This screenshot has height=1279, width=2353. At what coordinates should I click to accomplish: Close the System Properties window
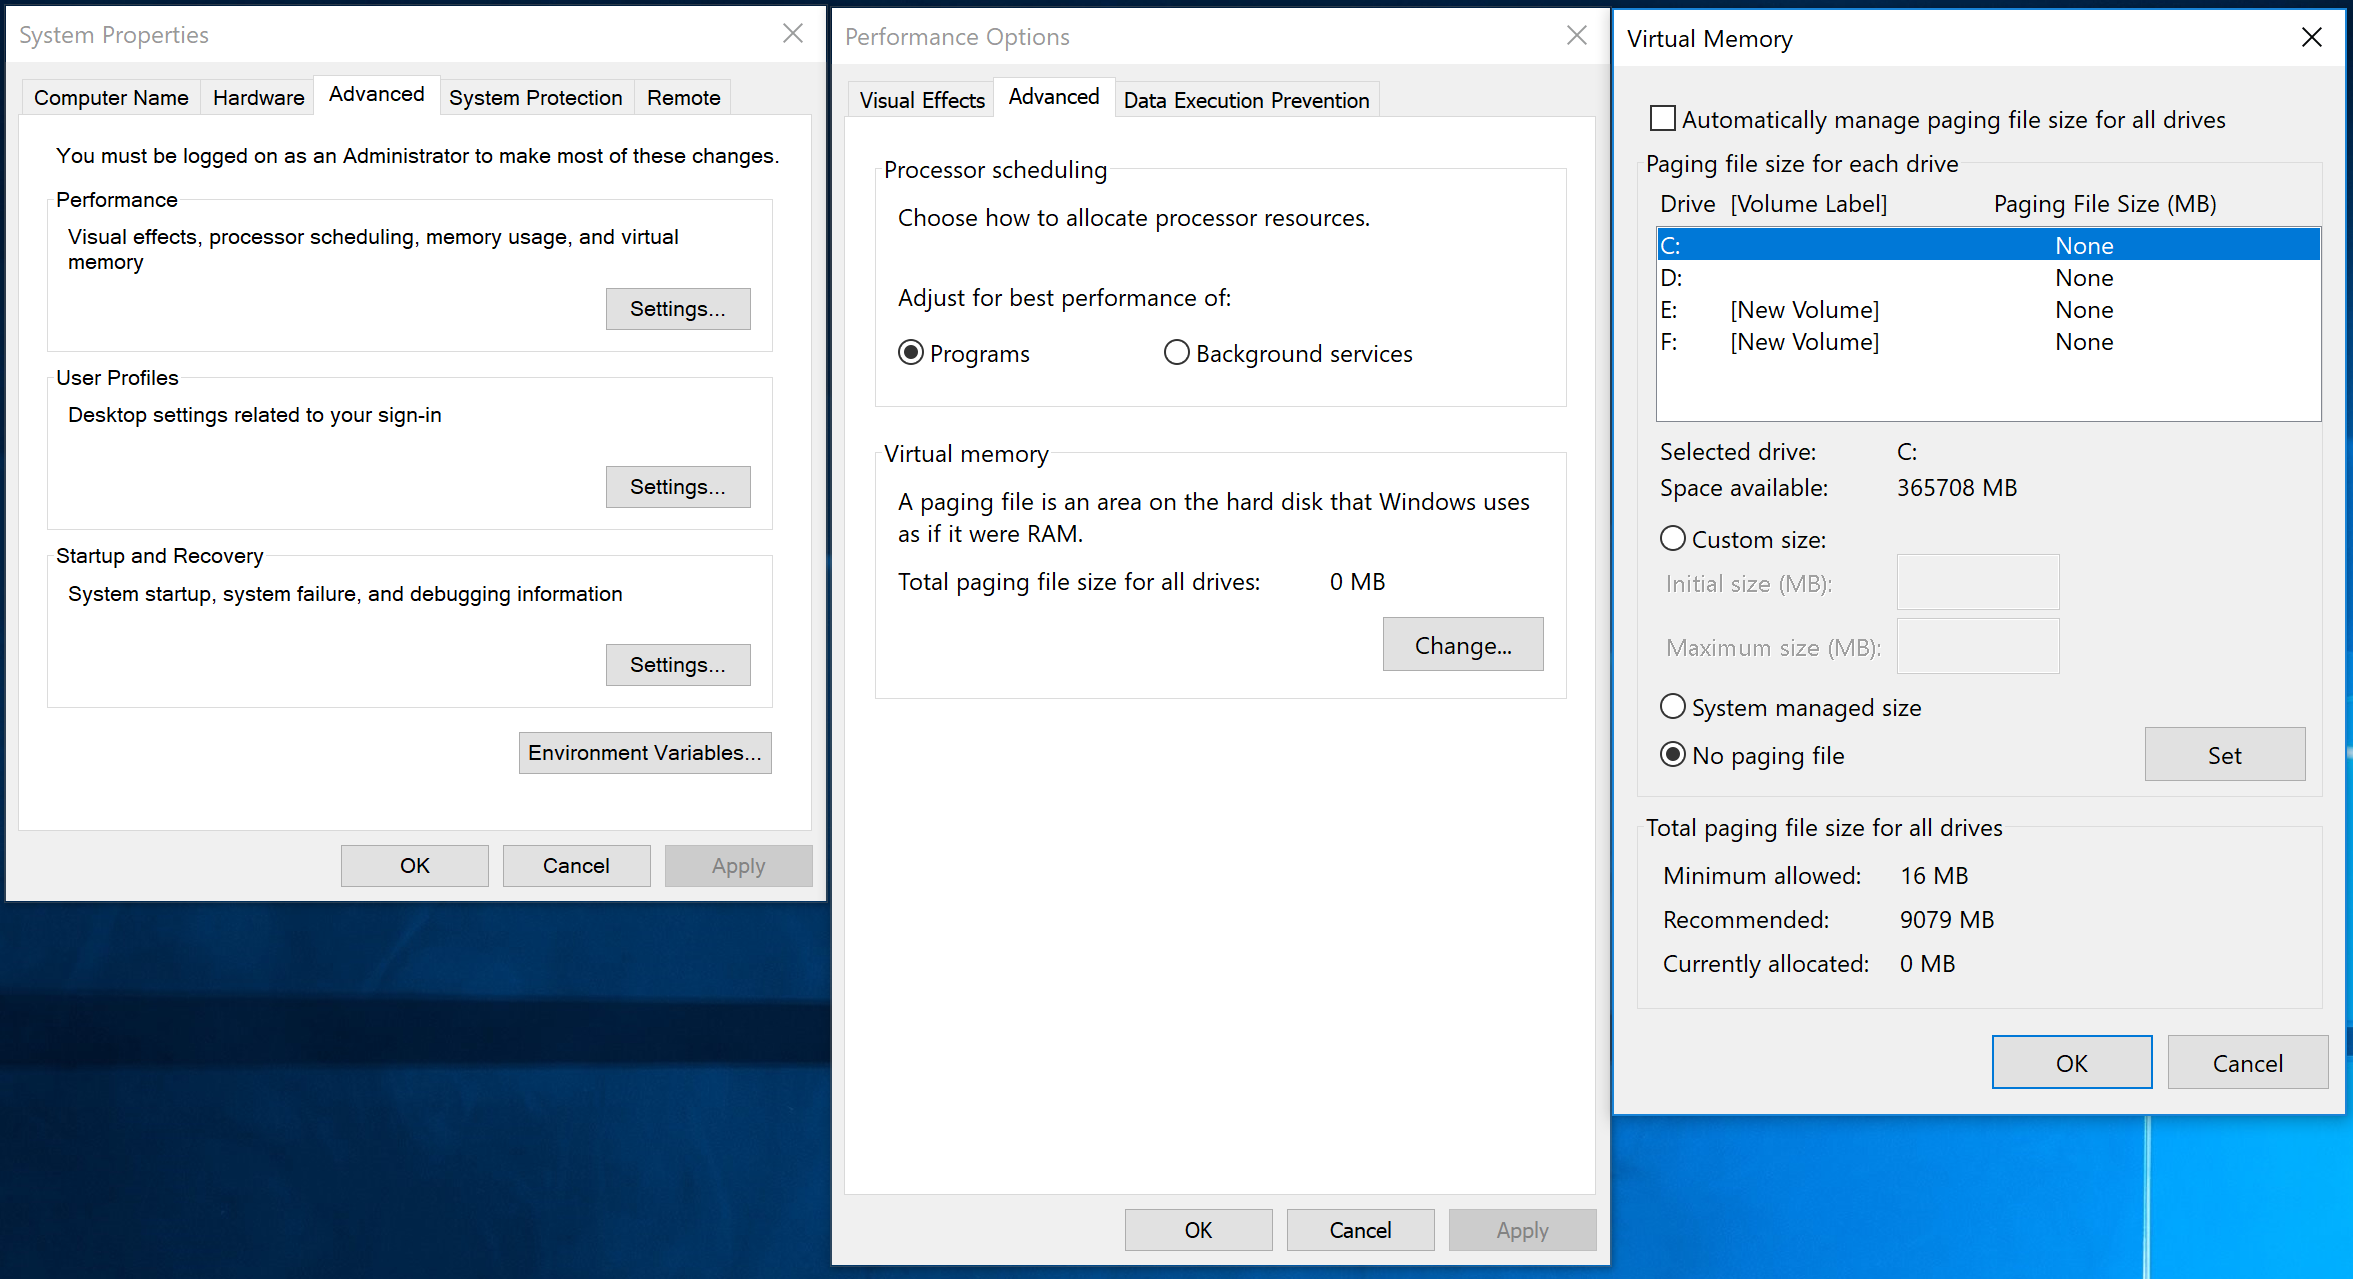pos(792,34)
